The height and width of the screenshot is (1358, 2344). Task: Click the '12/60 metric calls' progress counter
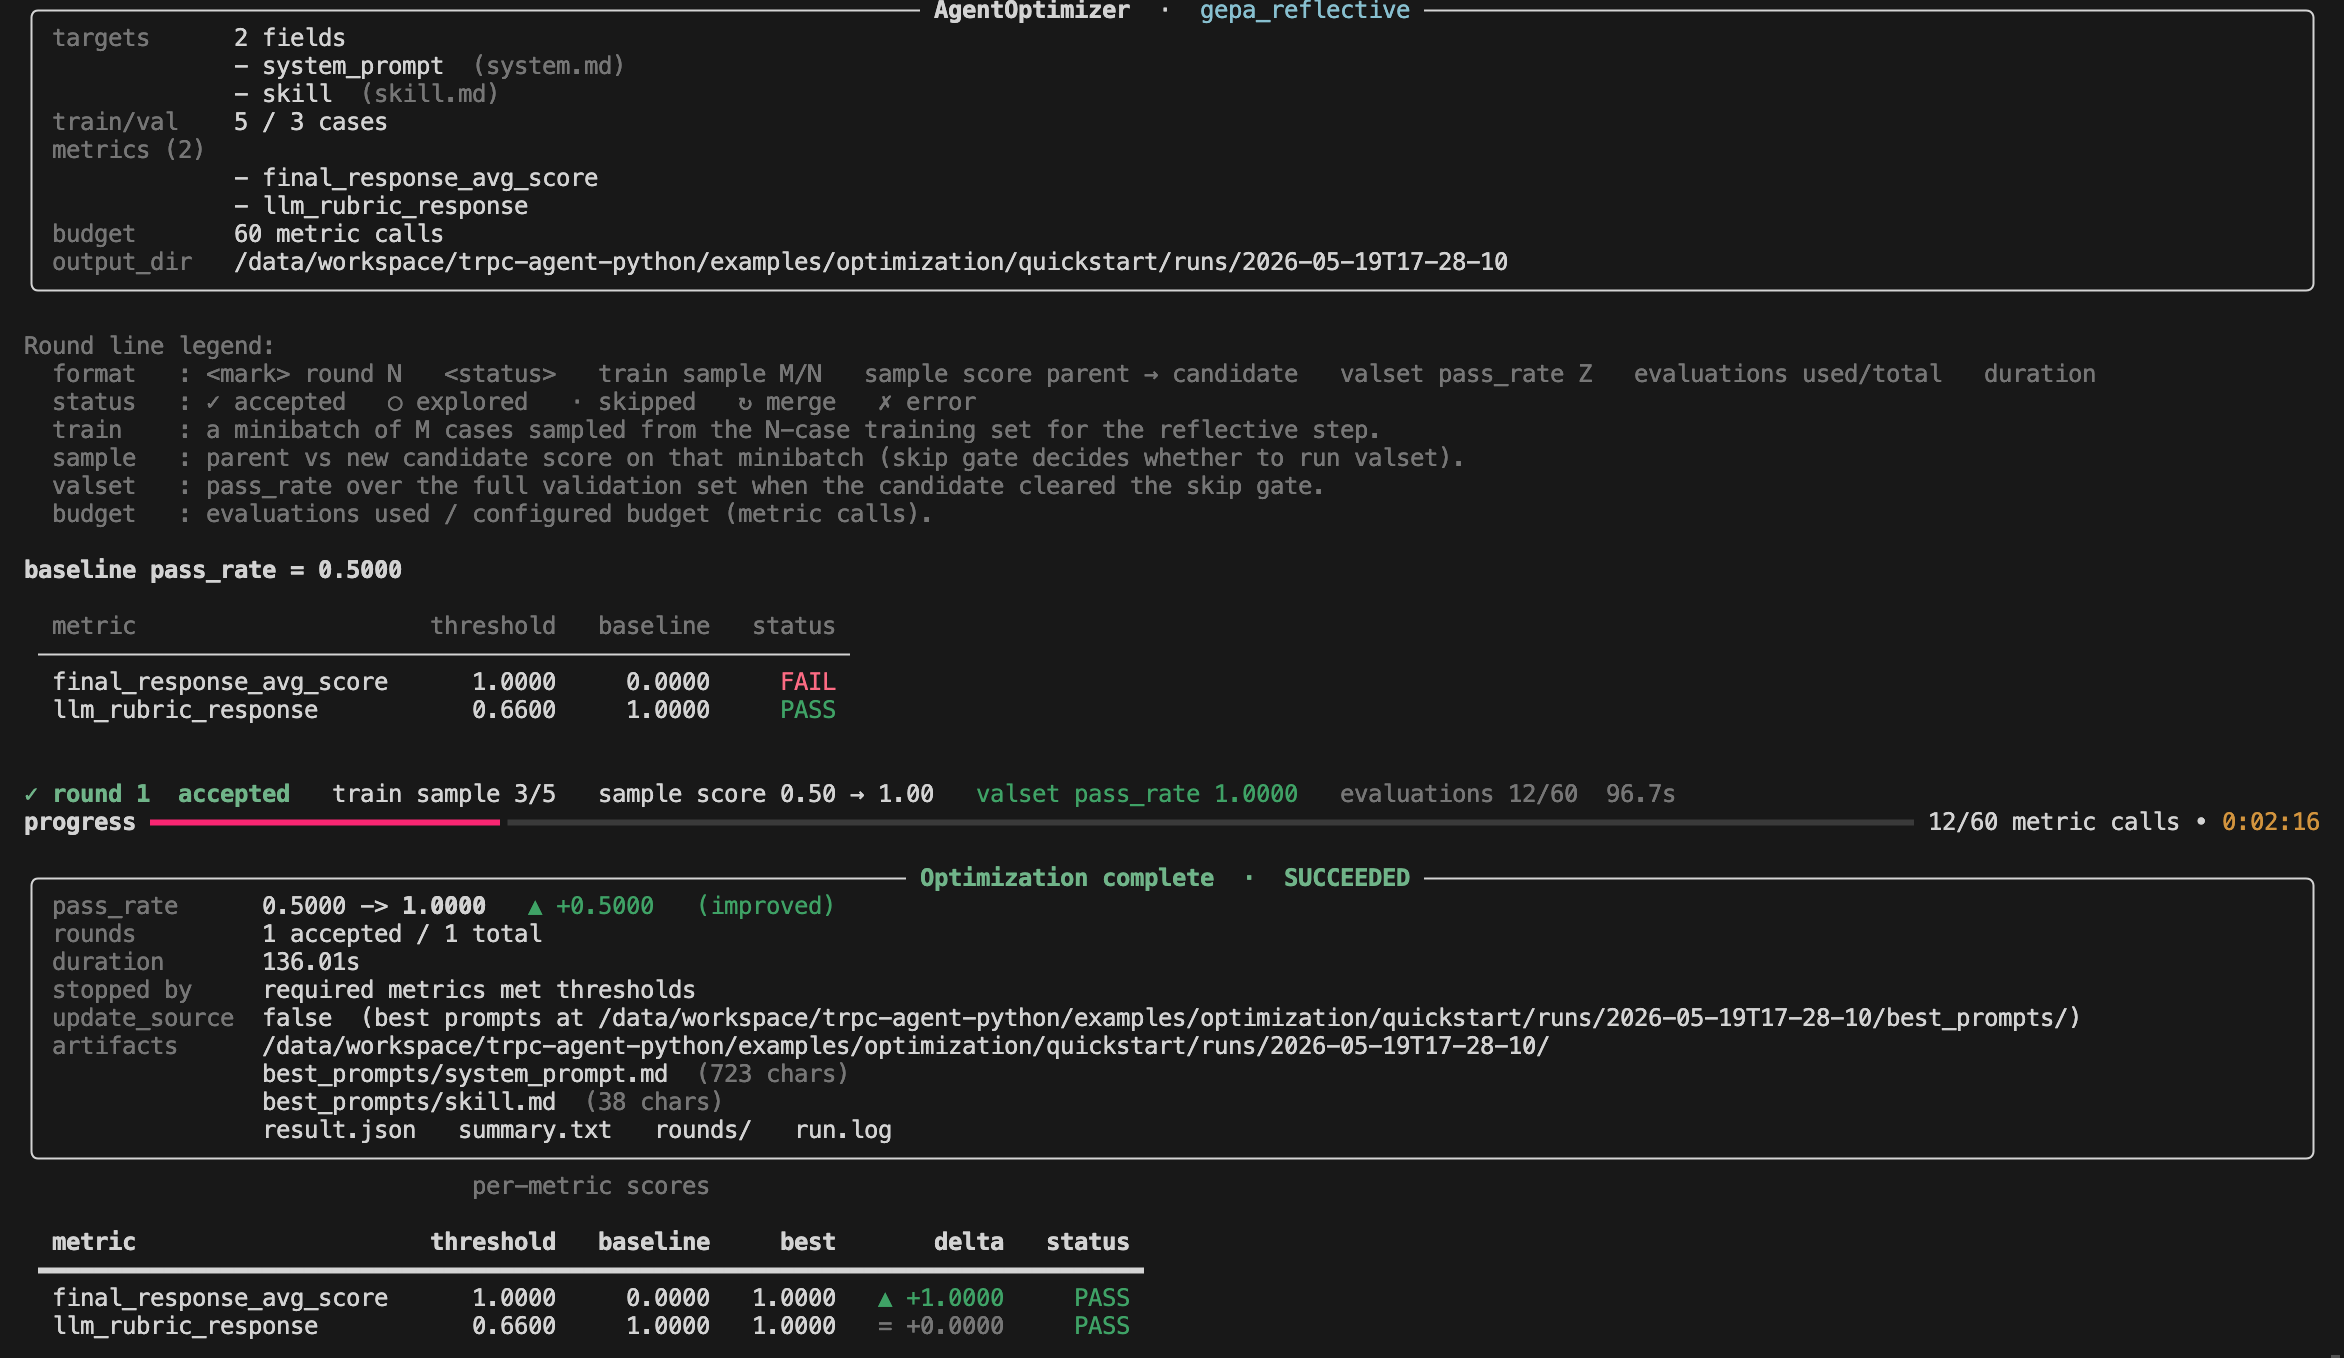(x=2054, y=822)
